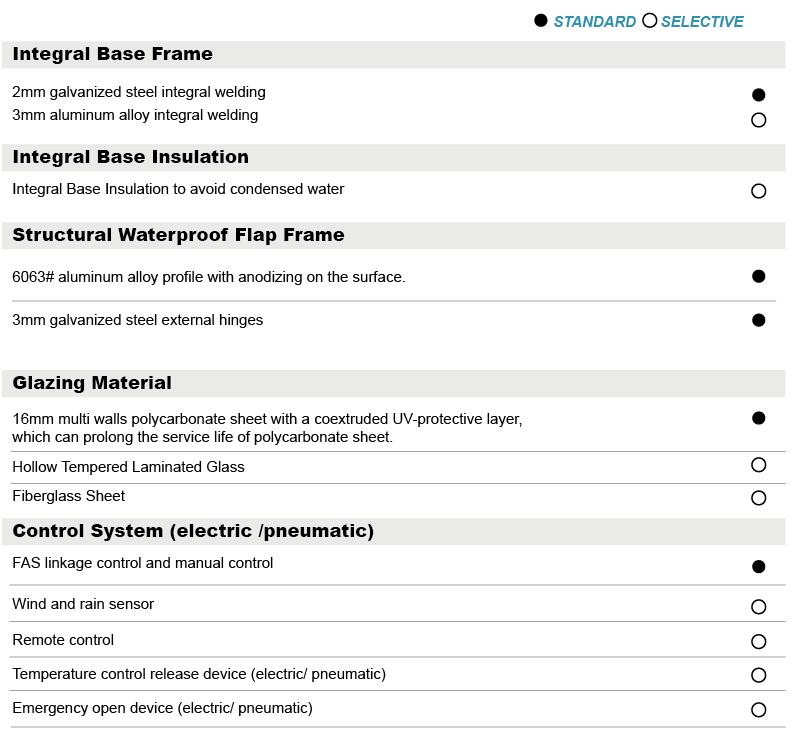Click the Control System section header

pos(193,531)
